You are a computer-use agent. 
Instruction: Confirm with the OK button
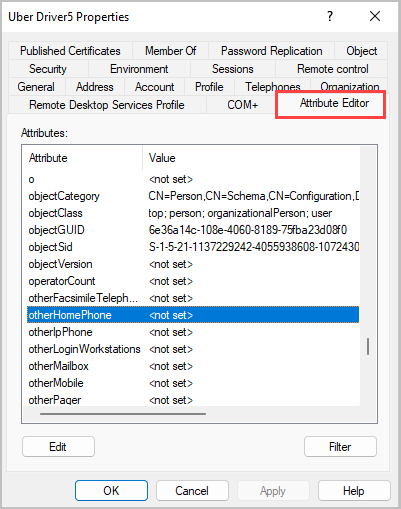[x=111, y=491]
